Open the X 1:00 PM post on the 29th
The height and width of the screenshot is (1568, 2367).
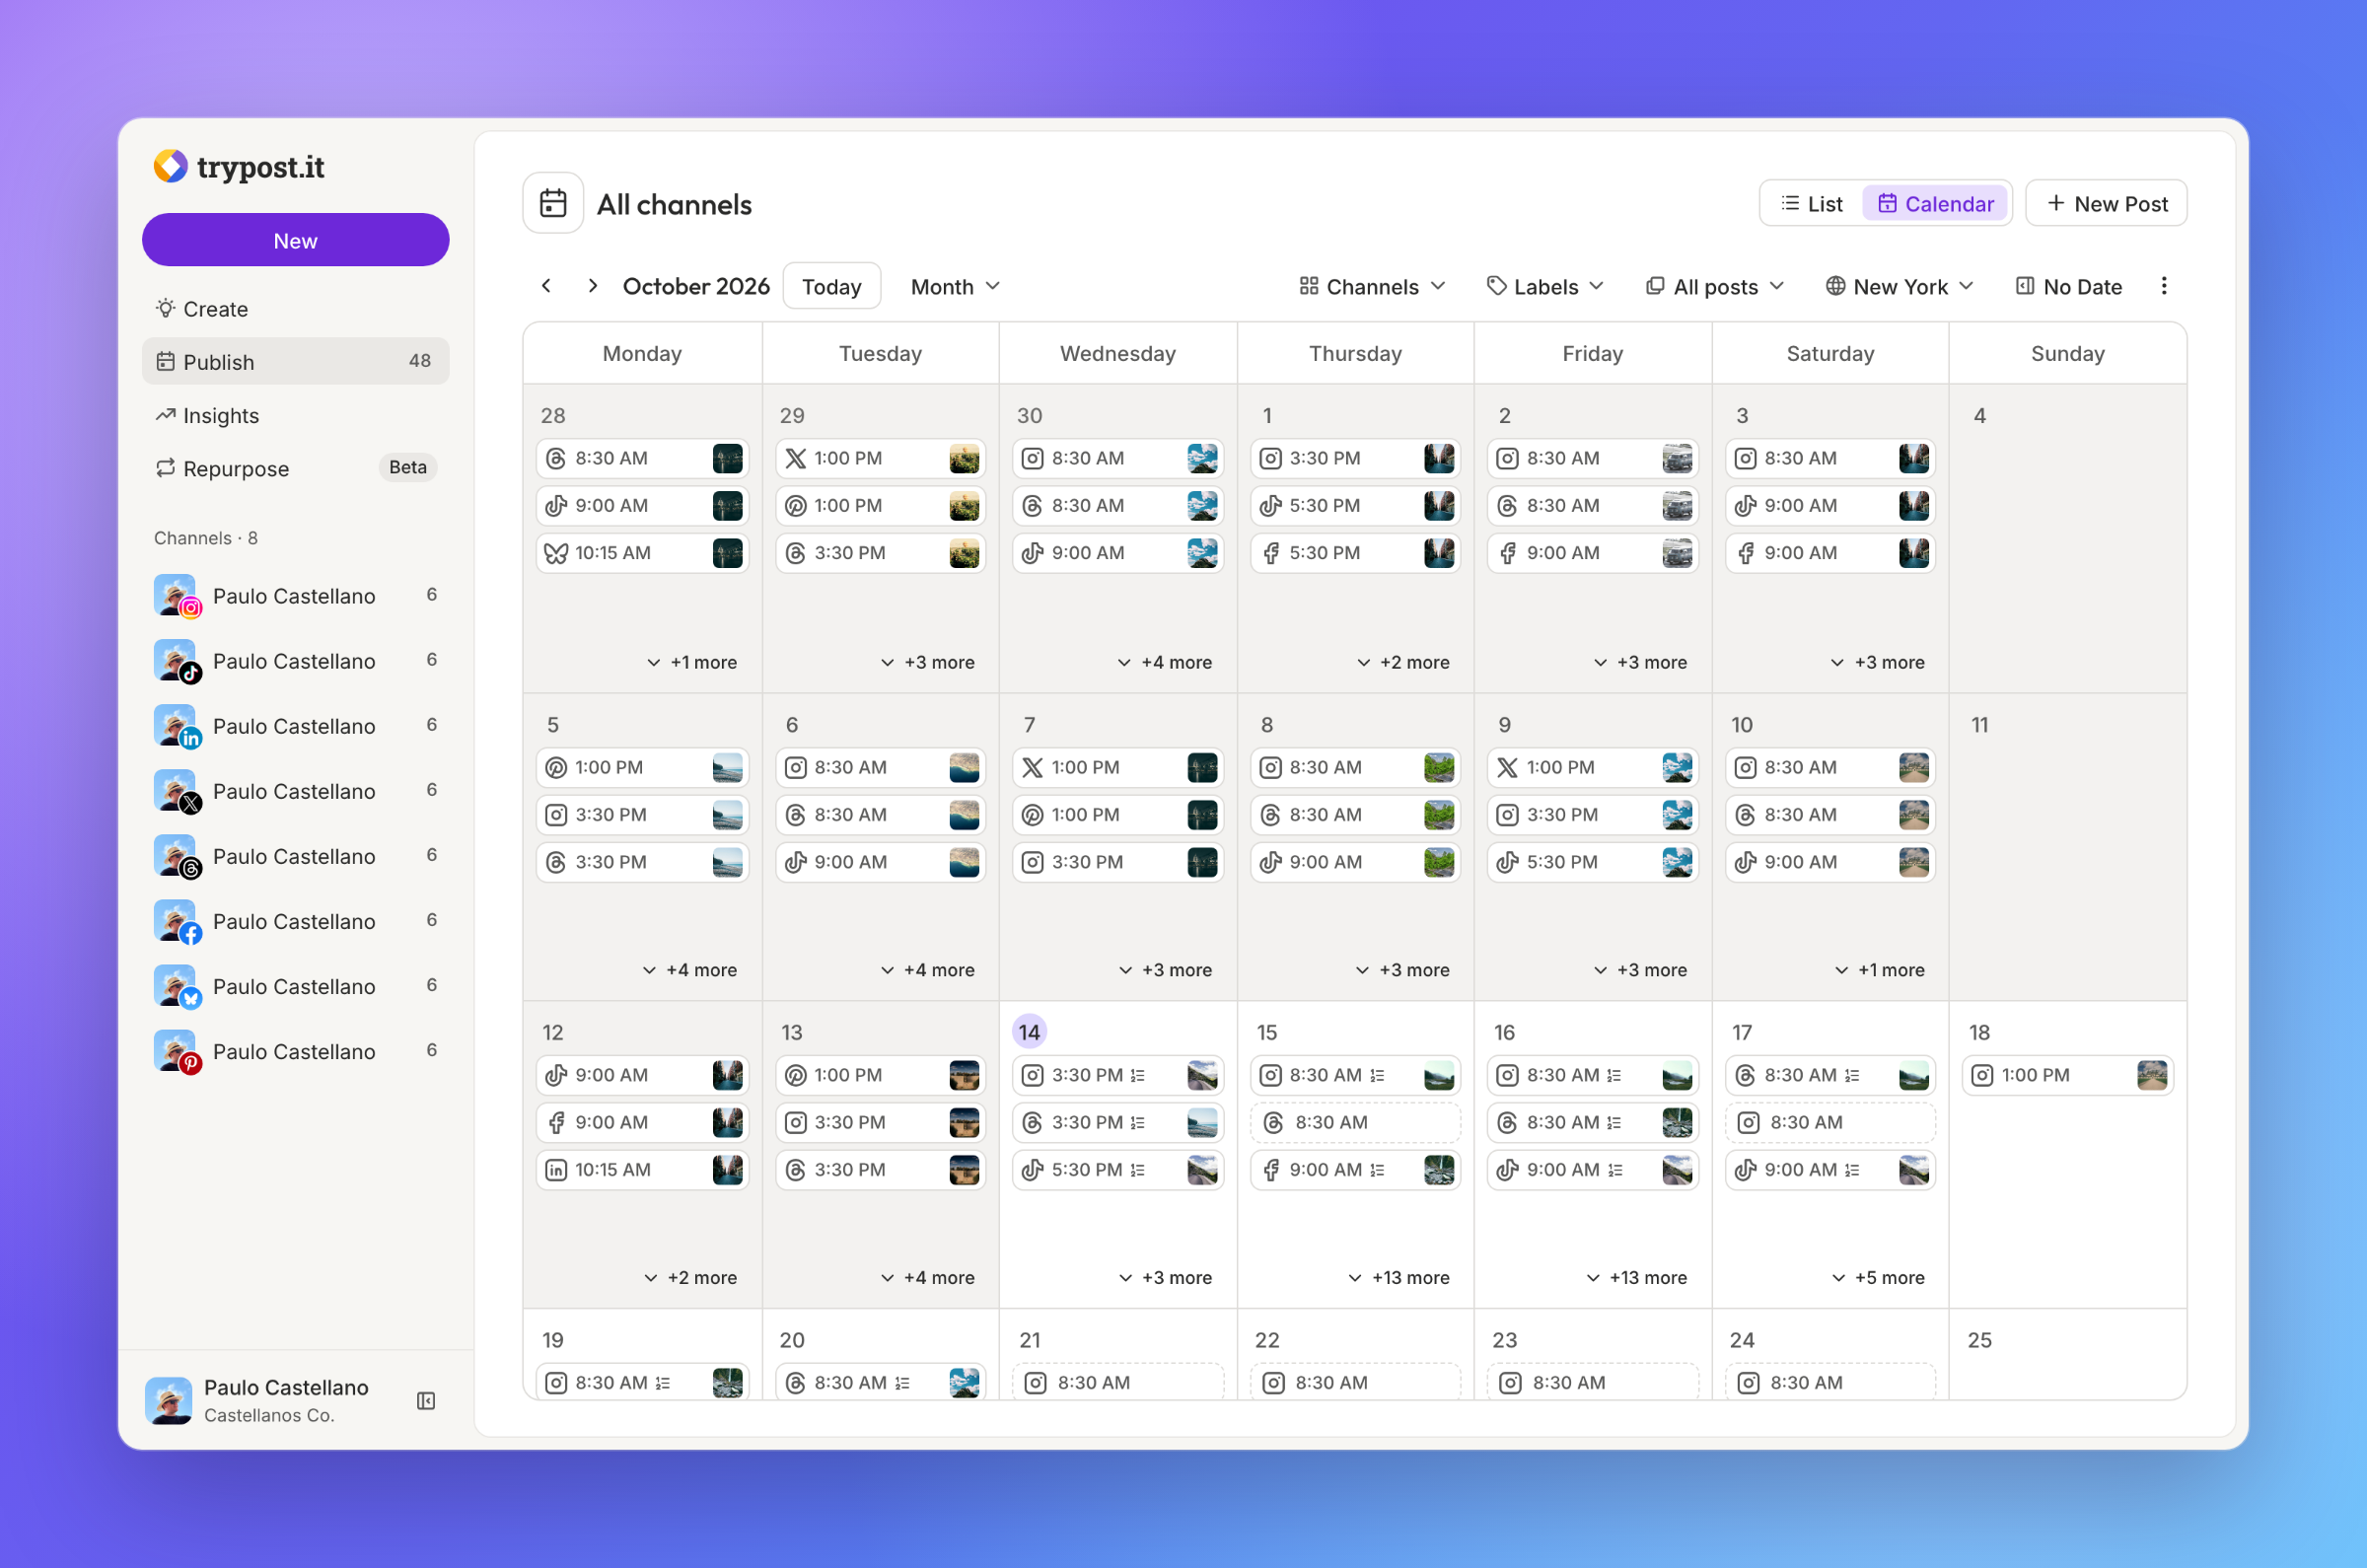(880, 458)
